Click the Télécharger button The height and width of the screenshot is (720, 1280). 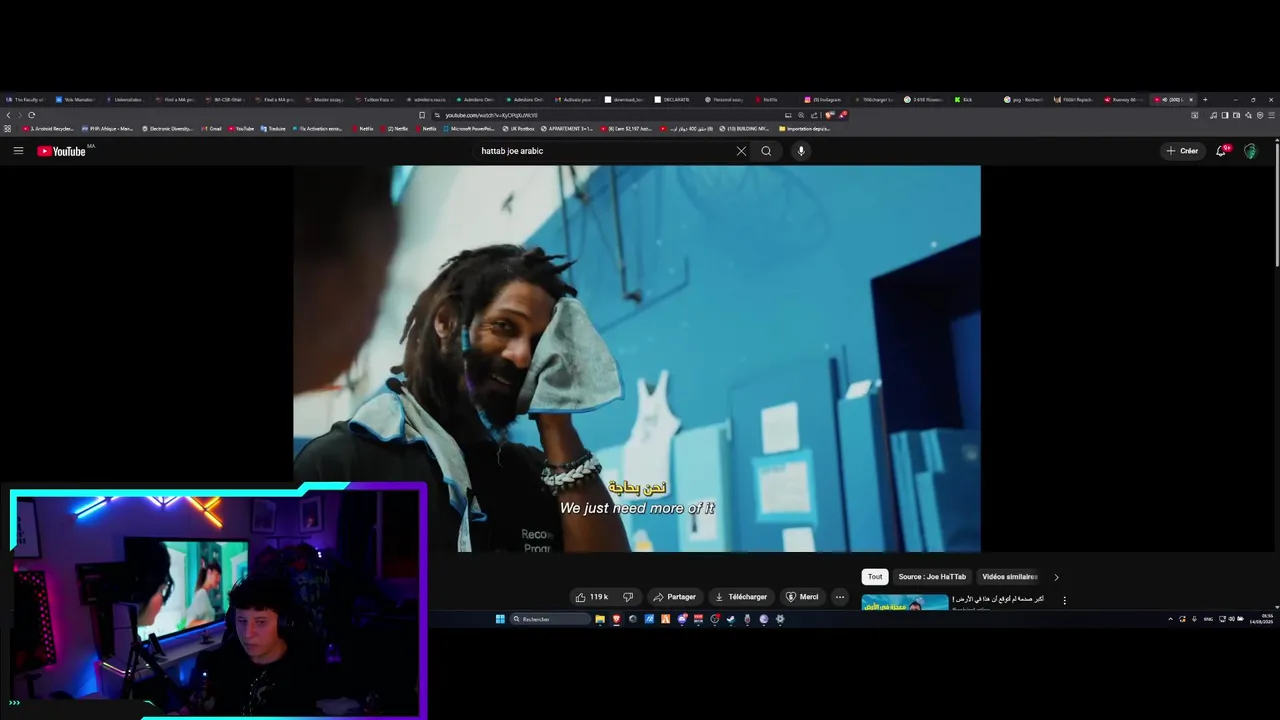click(741, 597)
